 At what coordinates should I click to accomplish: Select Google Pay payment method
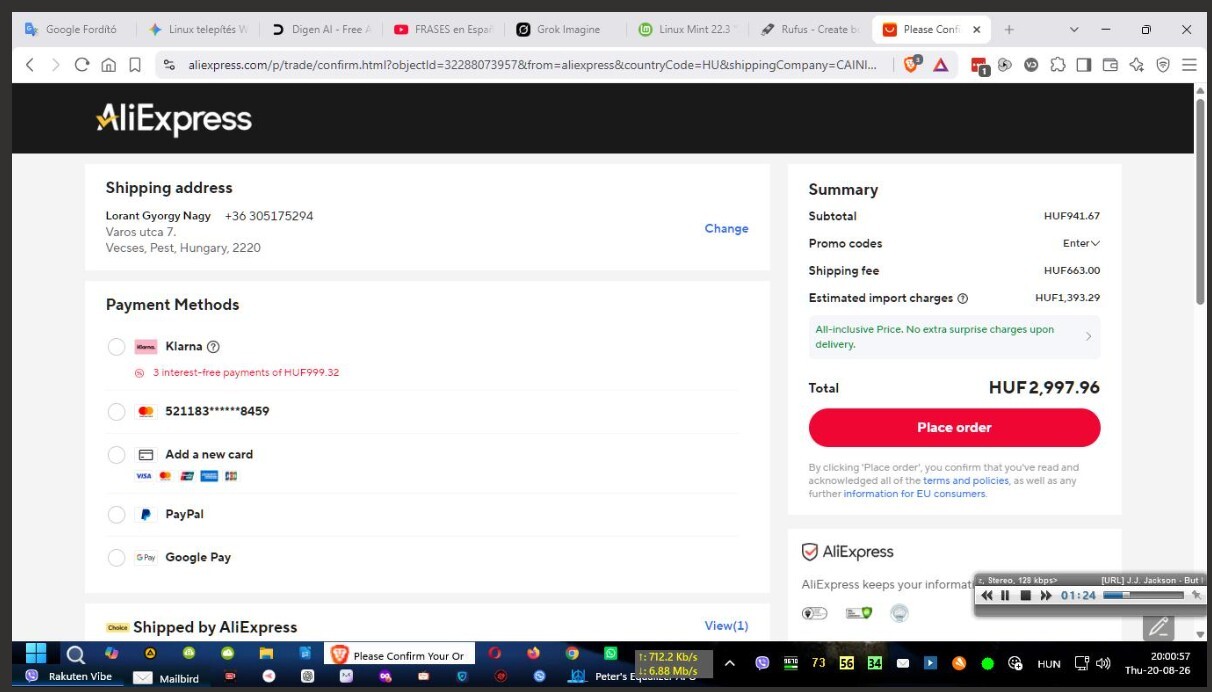pos(117,558)
